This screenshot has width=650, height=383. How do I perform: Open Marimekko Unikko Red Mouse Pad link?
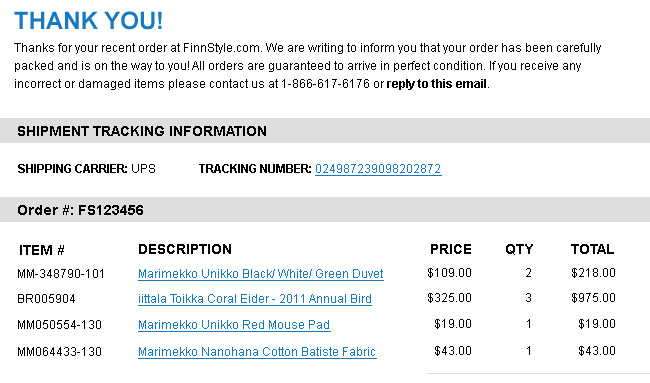click(x=234, y=325)
